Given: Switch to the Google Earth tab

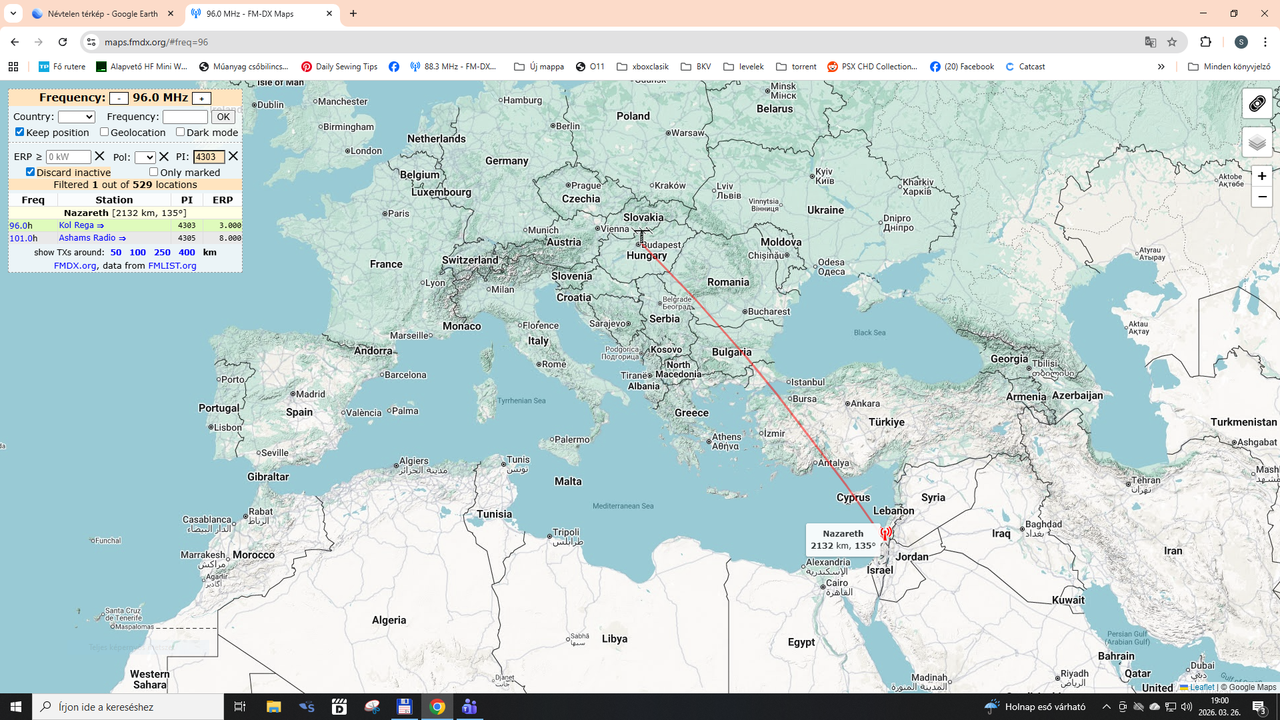Looking at the screenshot, I should click(101, 14).
